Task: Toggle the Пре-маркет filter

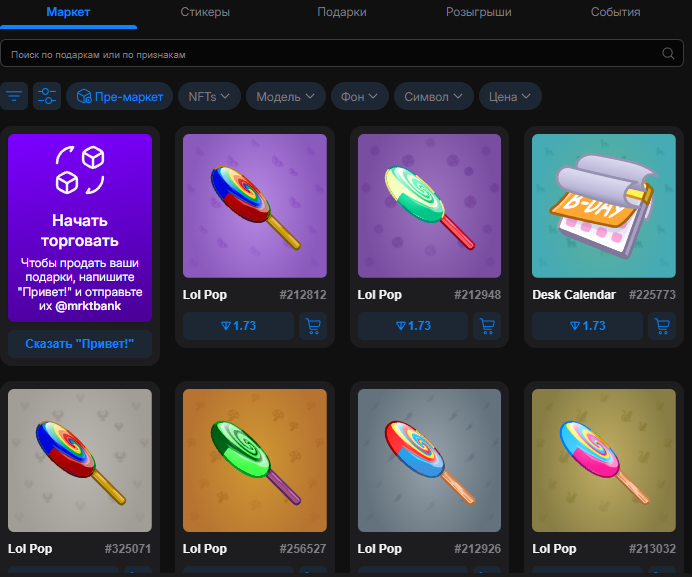Action: coord(120,97)
